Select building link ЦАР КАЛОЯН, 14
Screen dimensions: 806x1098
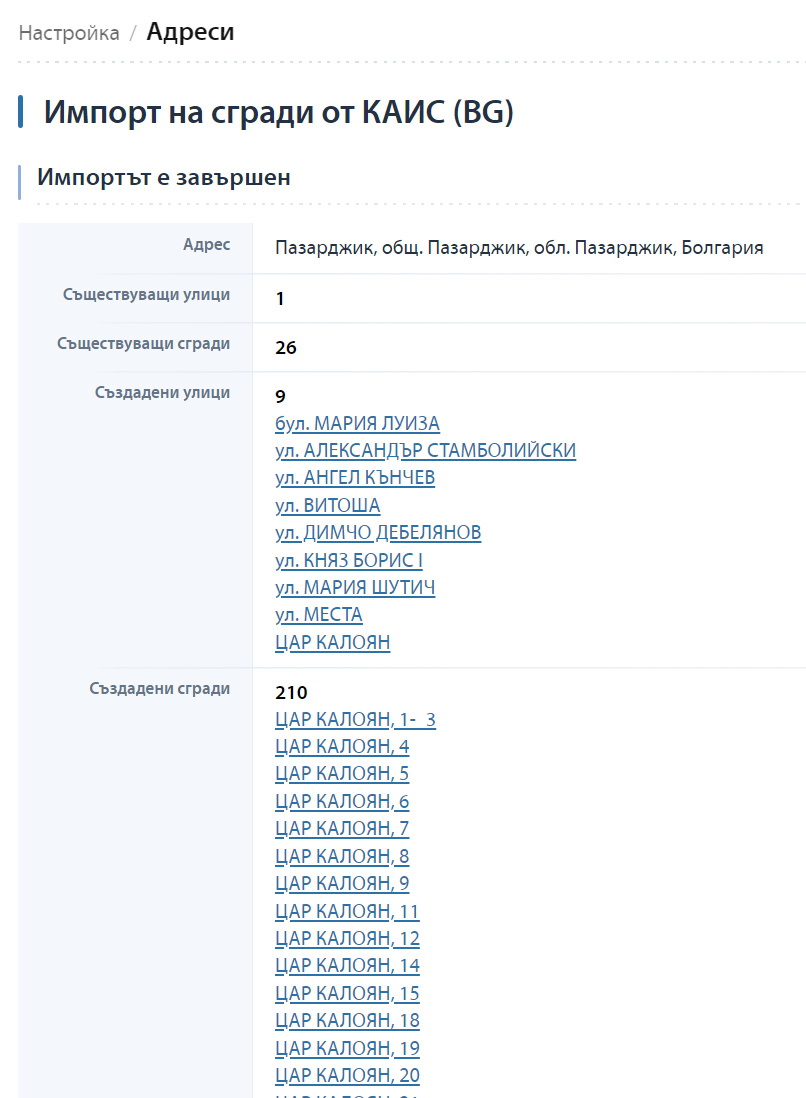347,966
